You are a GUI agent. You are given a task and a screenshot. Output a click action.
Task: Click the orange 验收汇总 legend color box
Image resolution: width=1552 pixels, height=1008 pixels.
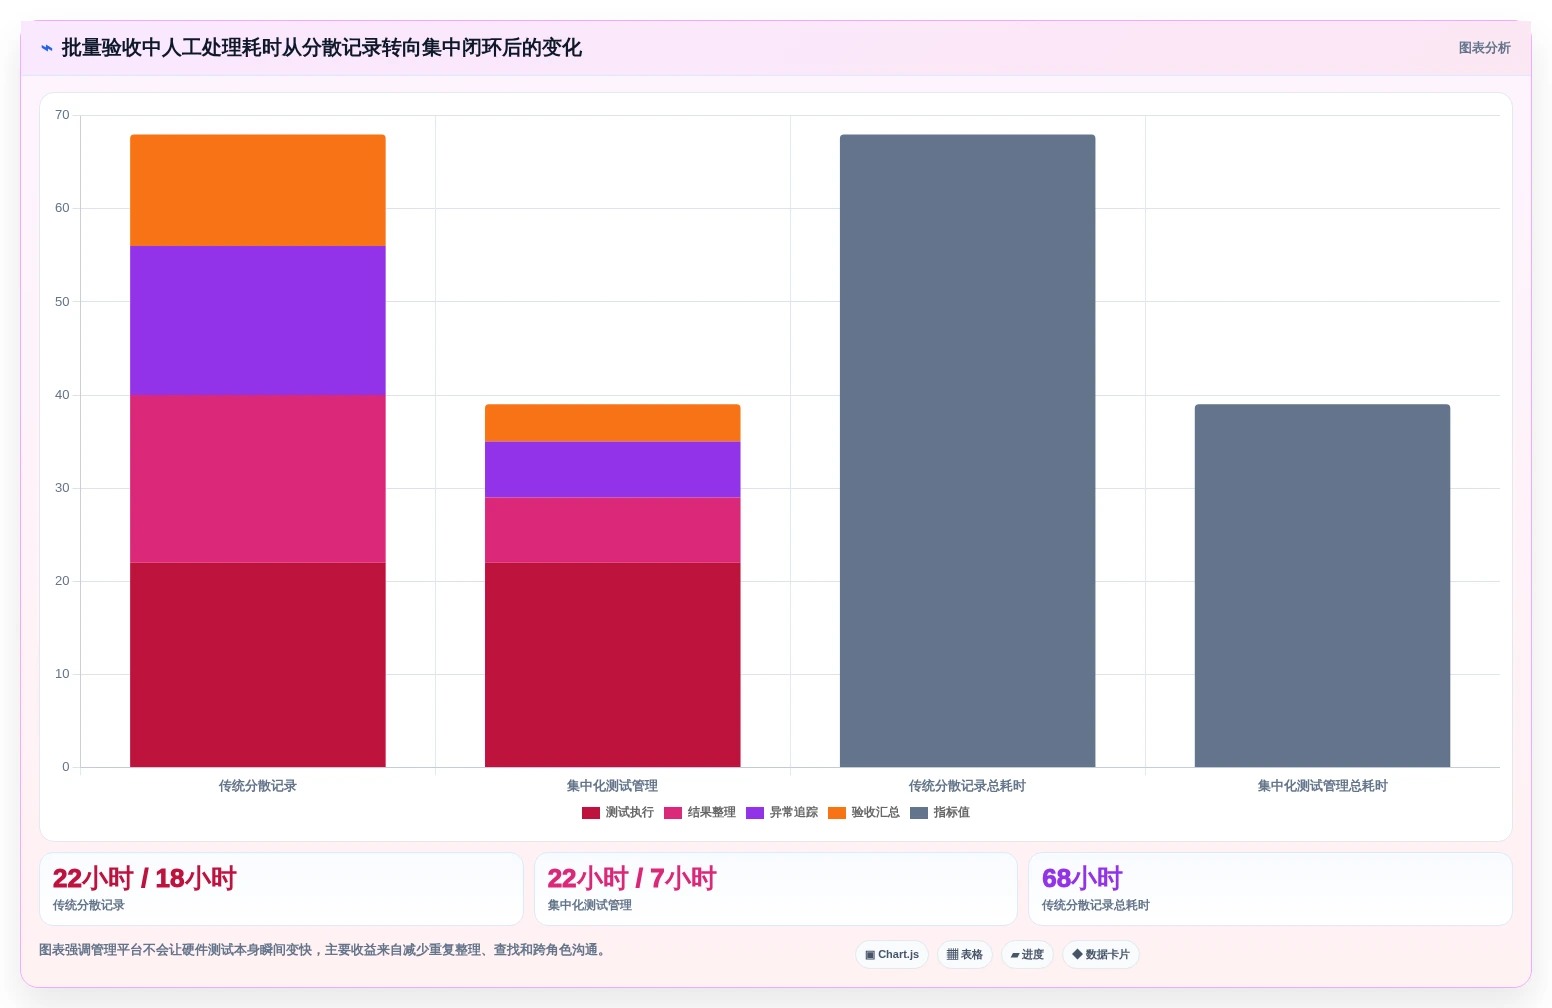(x=837, y=813)
